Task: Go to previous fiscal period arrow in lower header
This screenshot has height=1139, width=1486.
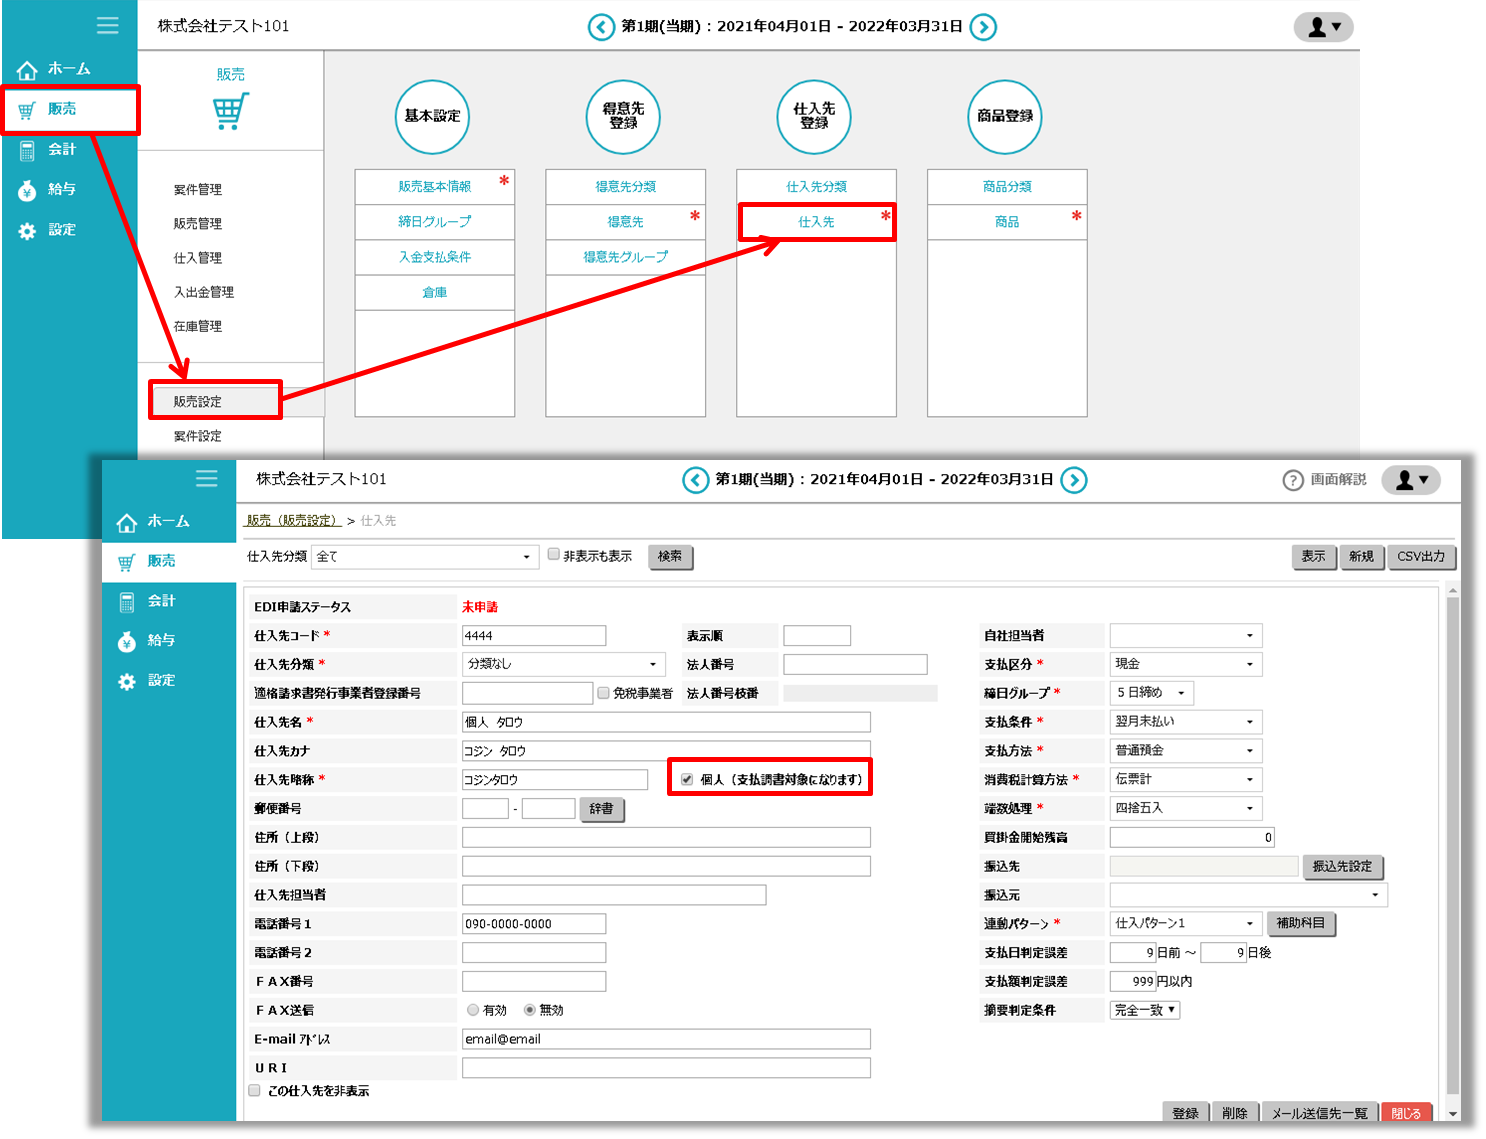Action: (696, 480)
